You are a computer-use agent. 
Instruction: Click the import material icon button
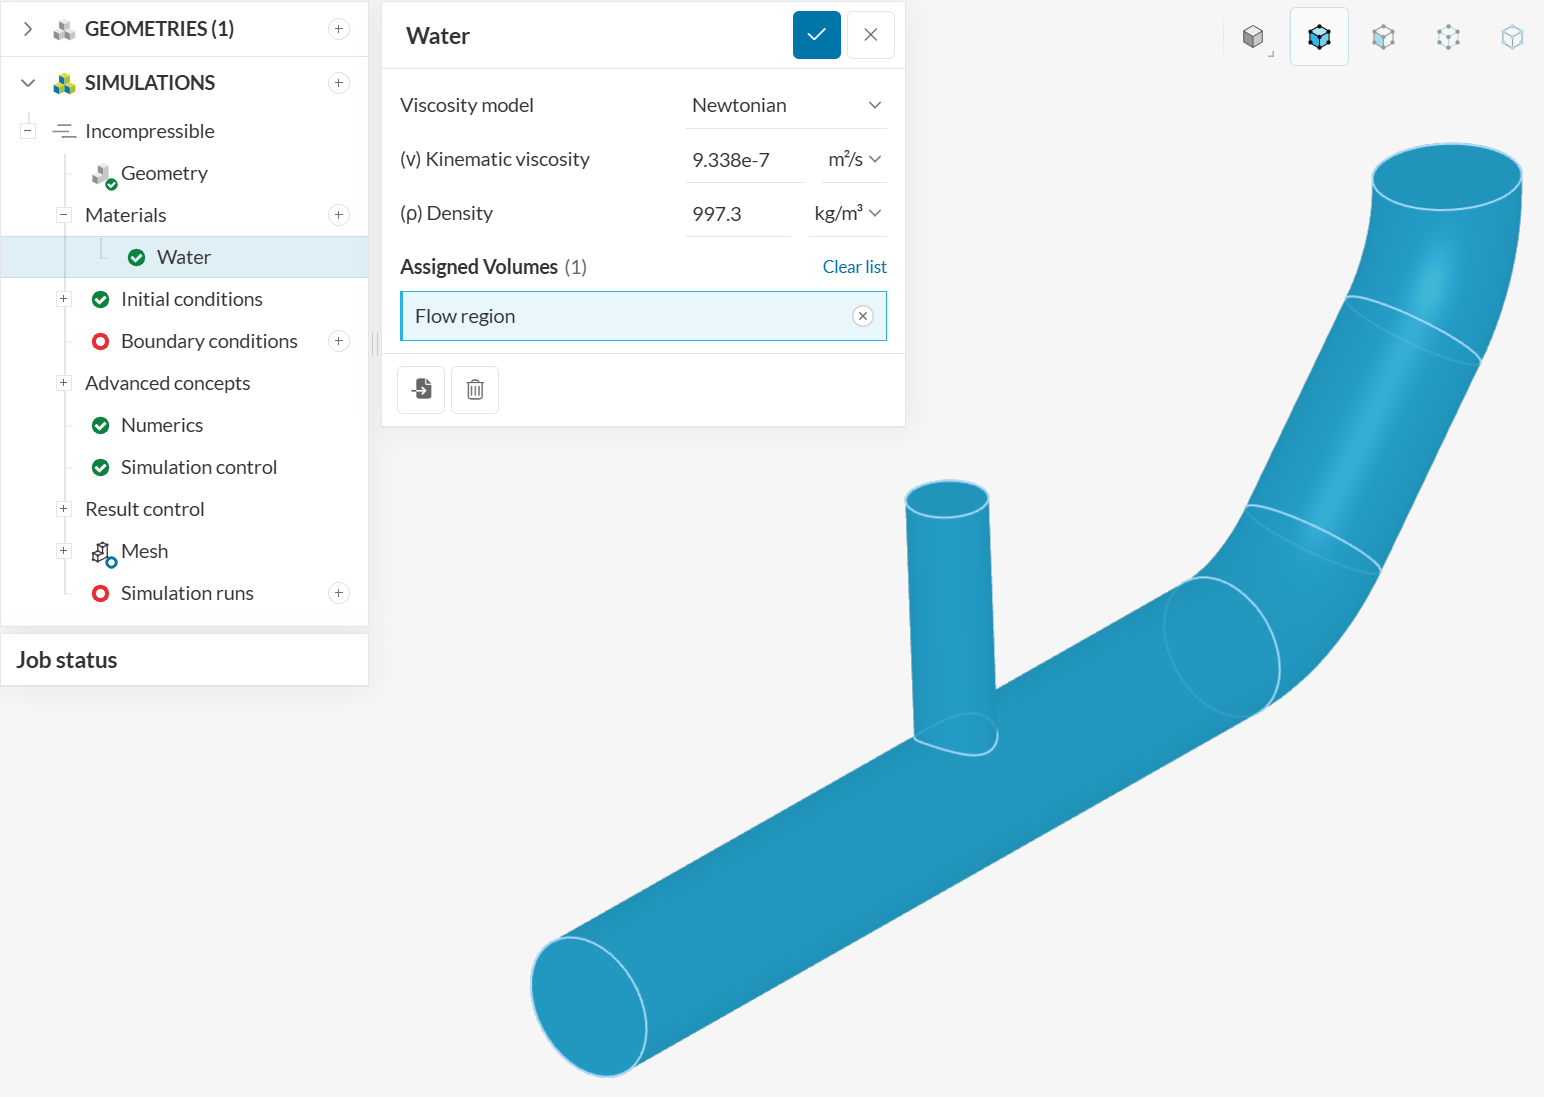(421, 389)
